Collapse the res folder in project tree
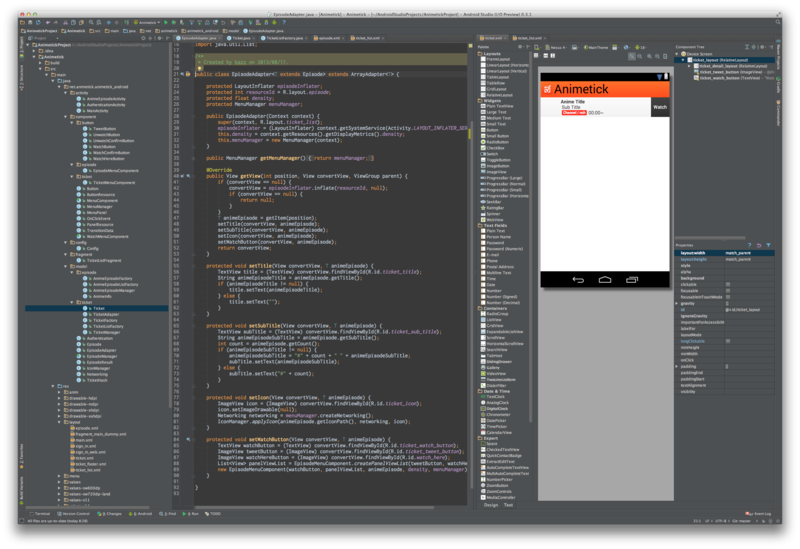Viewport: 800px width, 549px height. point(53,386)
